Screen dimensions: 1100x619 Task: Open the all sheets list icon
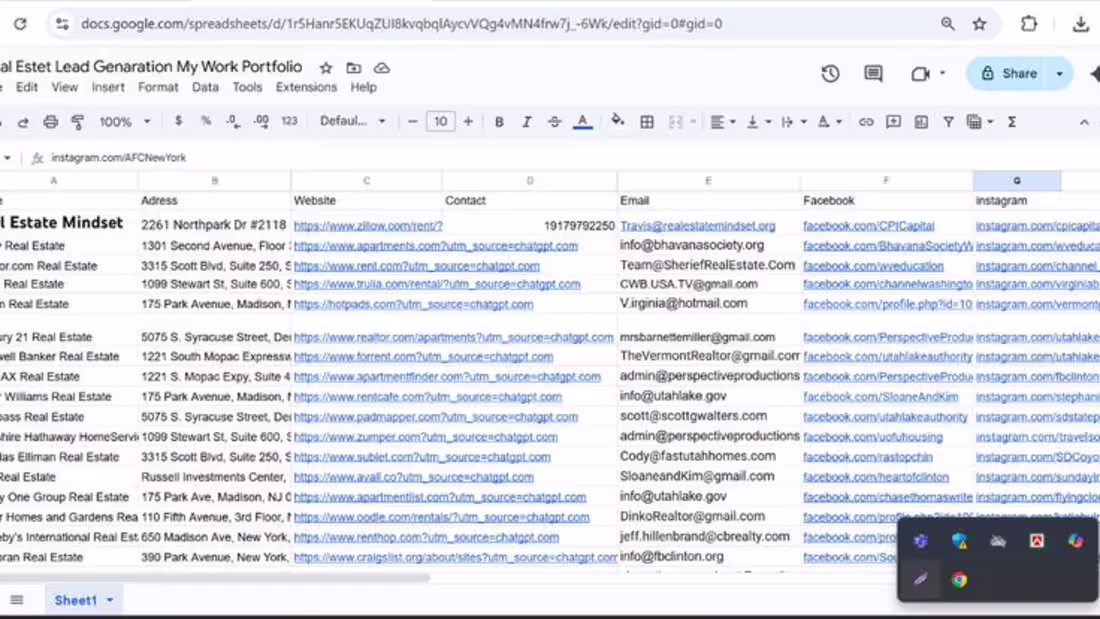pyautogui.click(x=16, y=600)
